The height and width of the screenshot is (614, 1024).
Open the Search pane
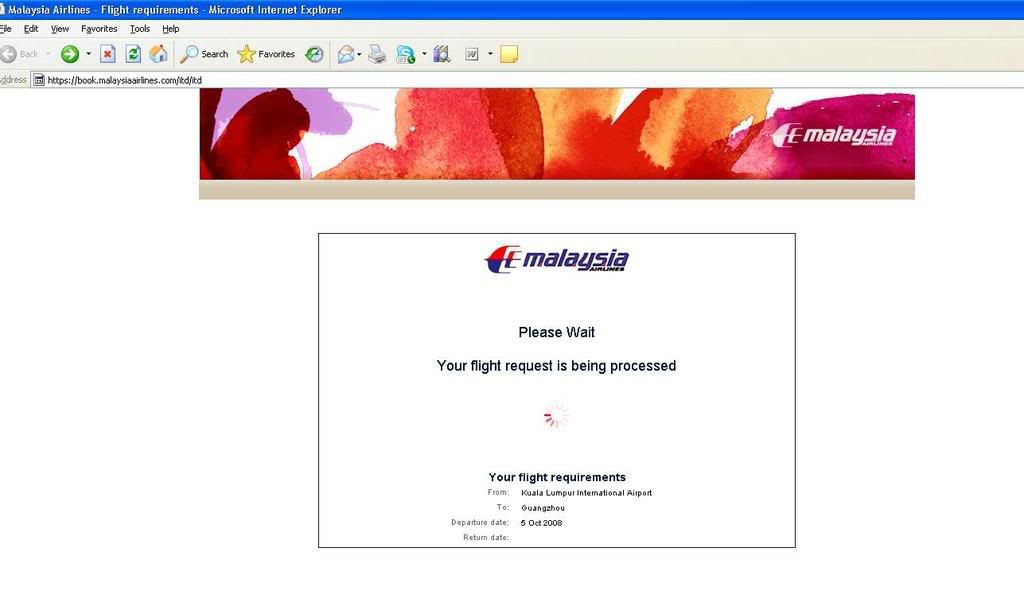204,54
